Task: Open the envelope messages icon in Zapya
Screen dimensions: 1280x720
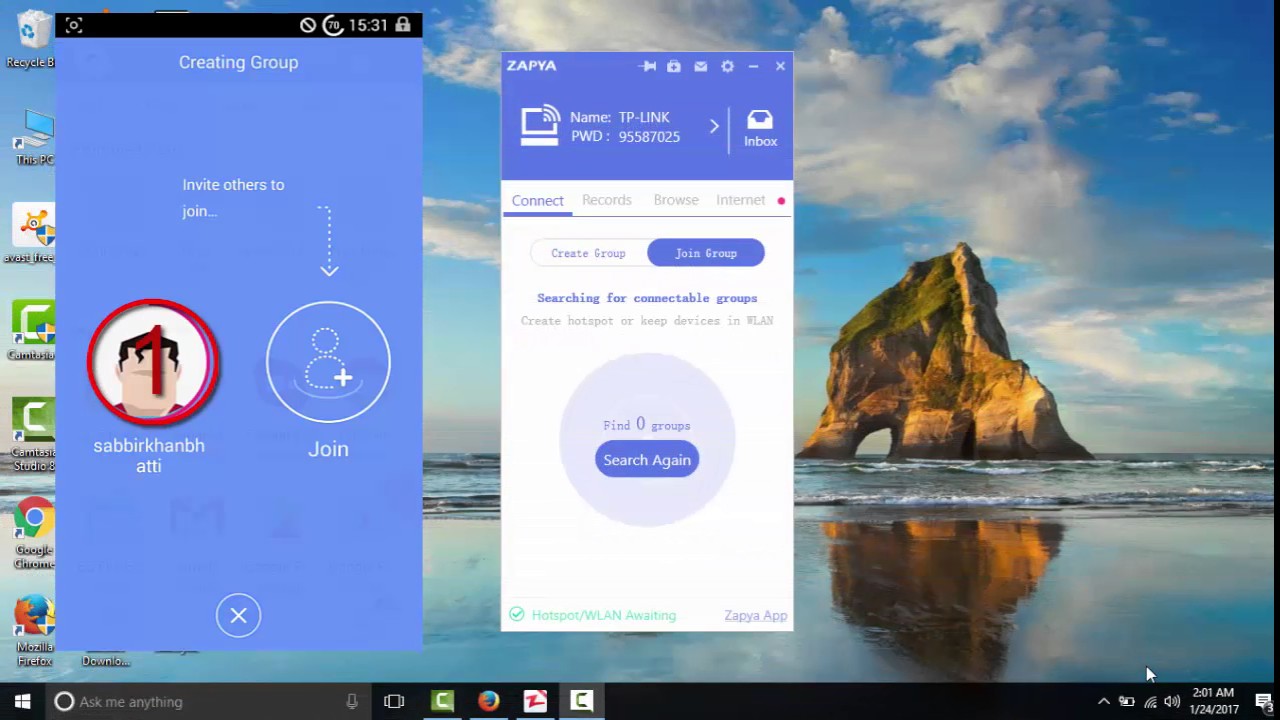Action: [701, 66]
